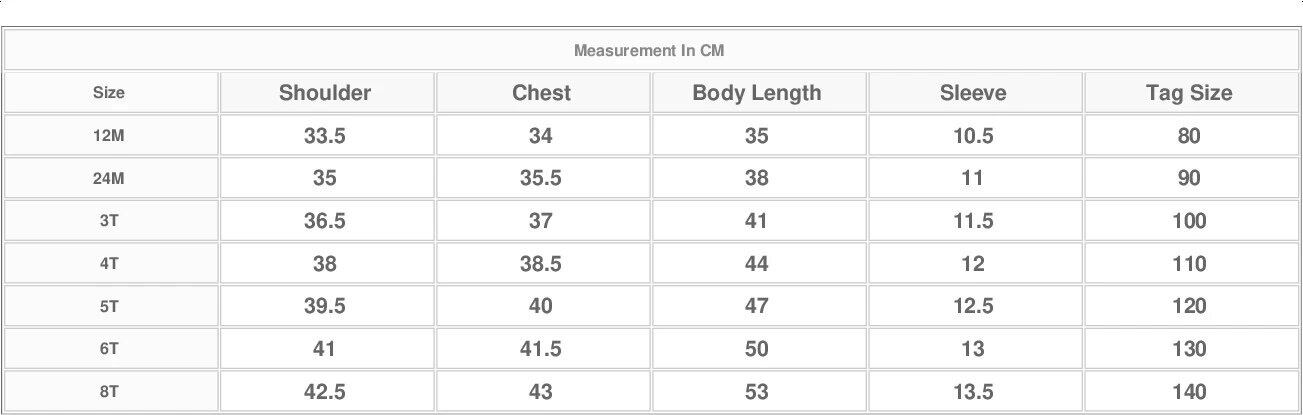Click the 53 body length cell
1303x415 pixels.
pos(757,392)
